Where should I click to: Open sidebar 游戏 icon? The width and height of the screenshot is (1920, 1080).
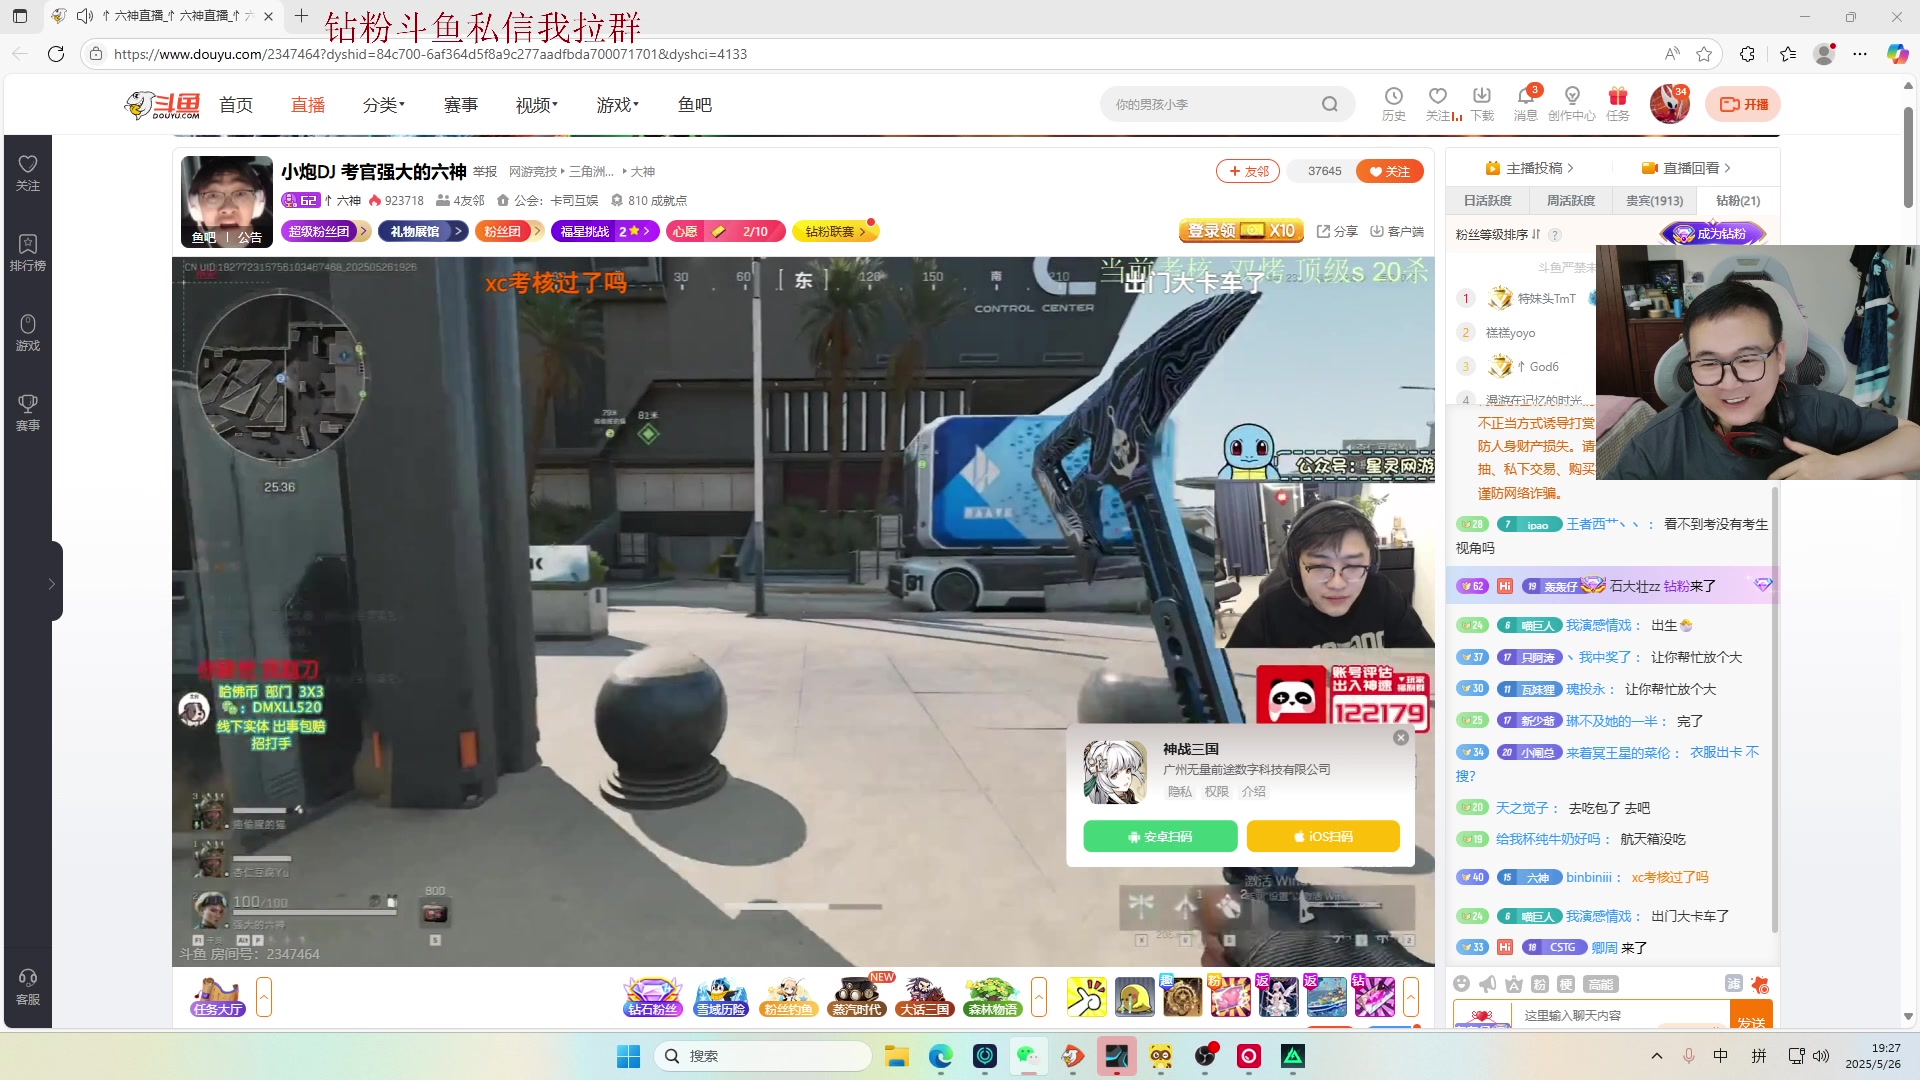pyautogui.click(x=28, y=333)
